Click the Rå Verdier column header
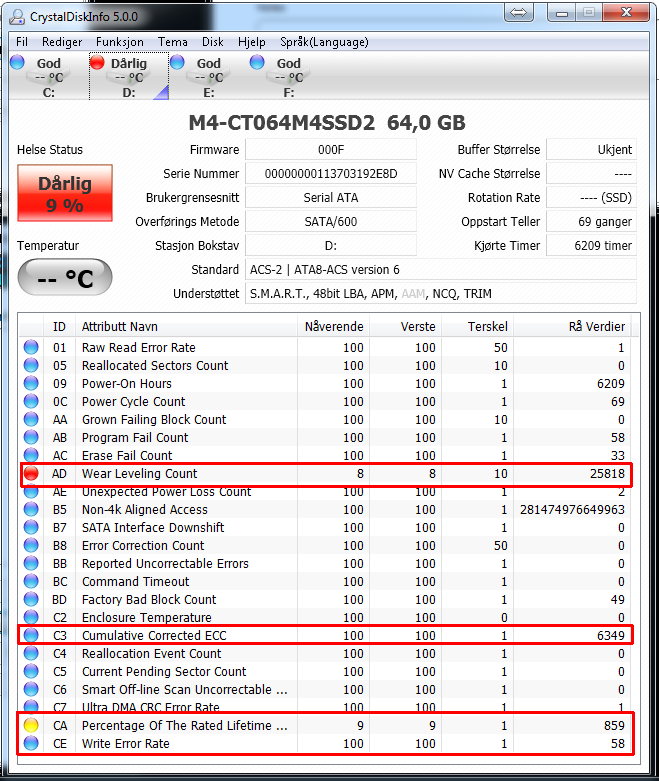 [x=572, y=327]
